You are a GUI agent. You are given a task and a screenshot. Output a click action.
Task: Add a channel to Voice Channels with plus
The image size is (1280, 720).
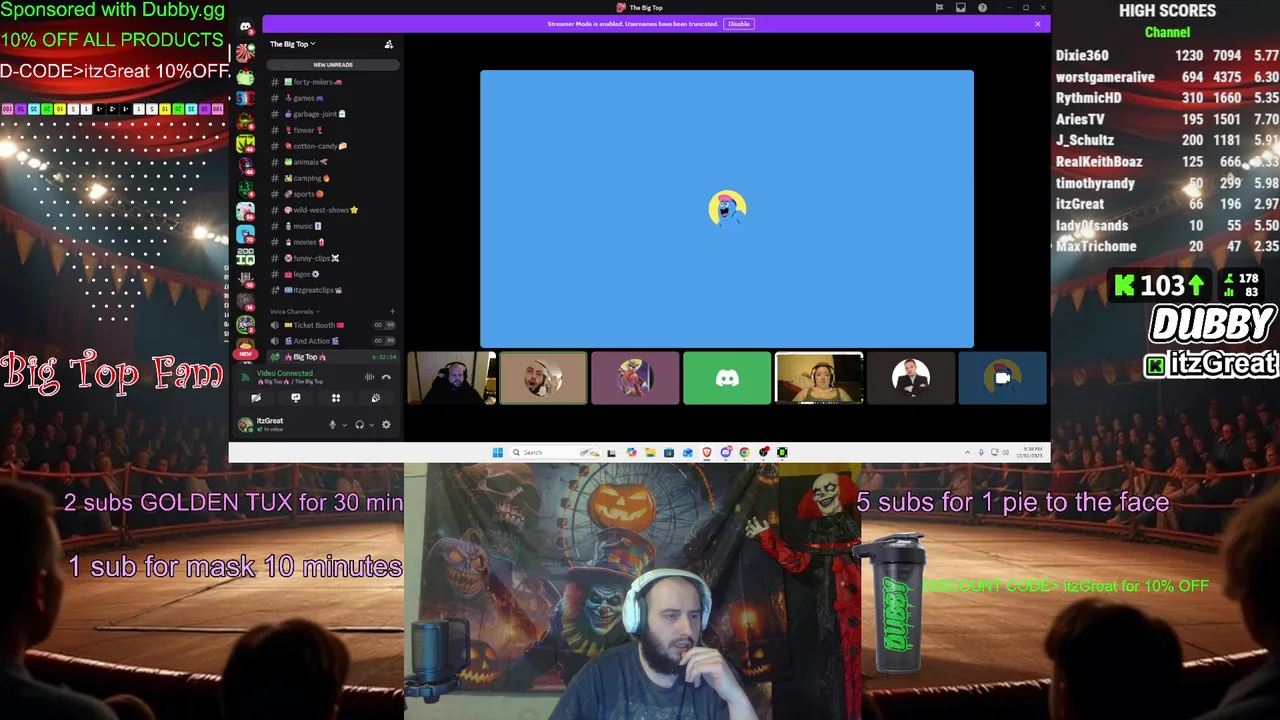[x=392, y=311]
